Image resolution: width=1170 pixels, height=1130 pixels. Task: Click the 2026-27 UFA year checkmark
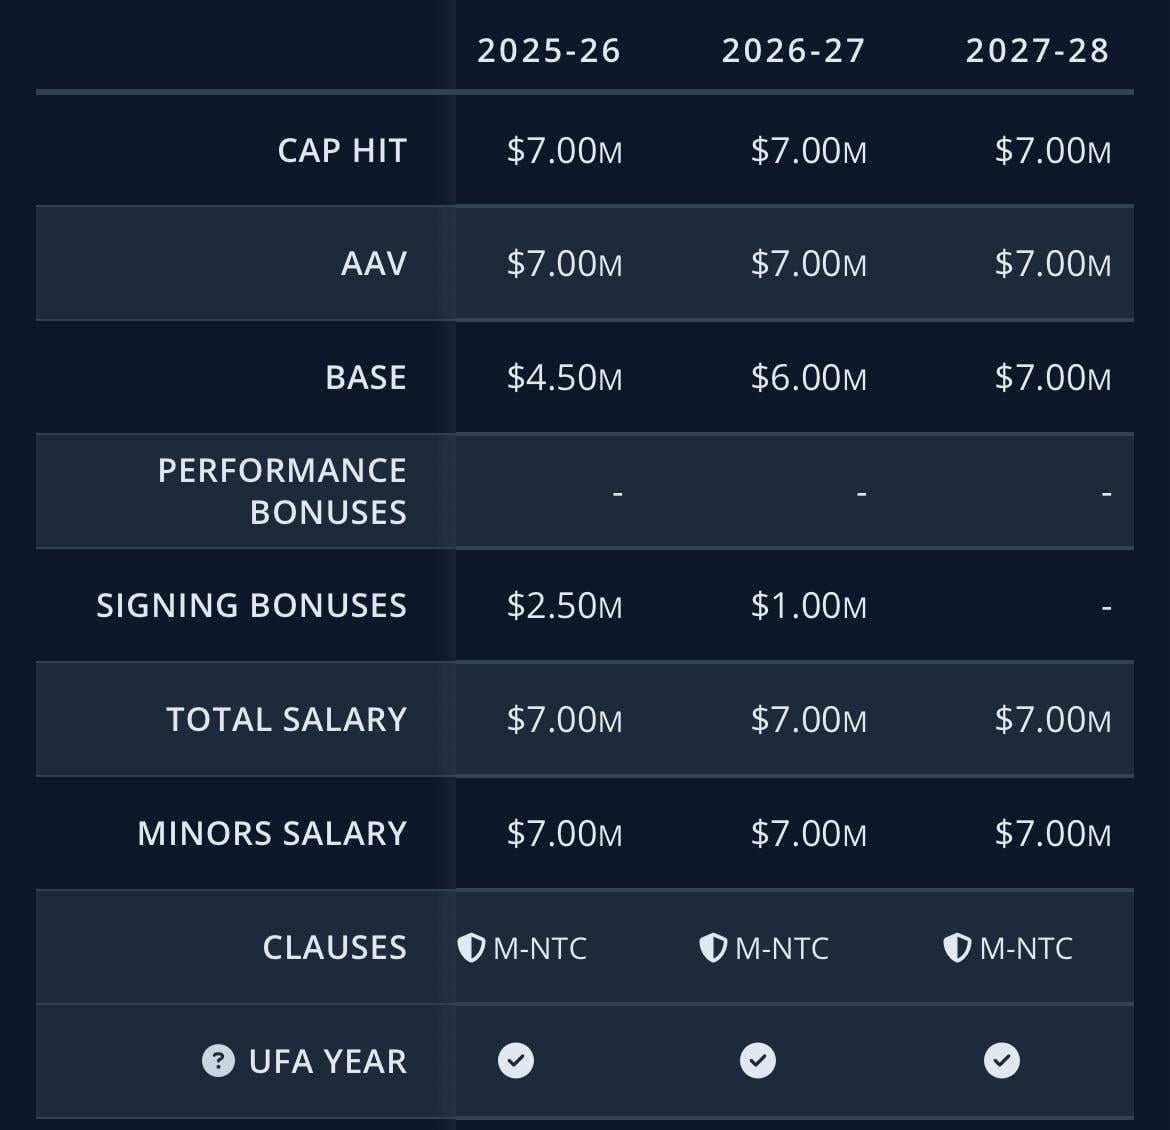[x=758, y=1060]
